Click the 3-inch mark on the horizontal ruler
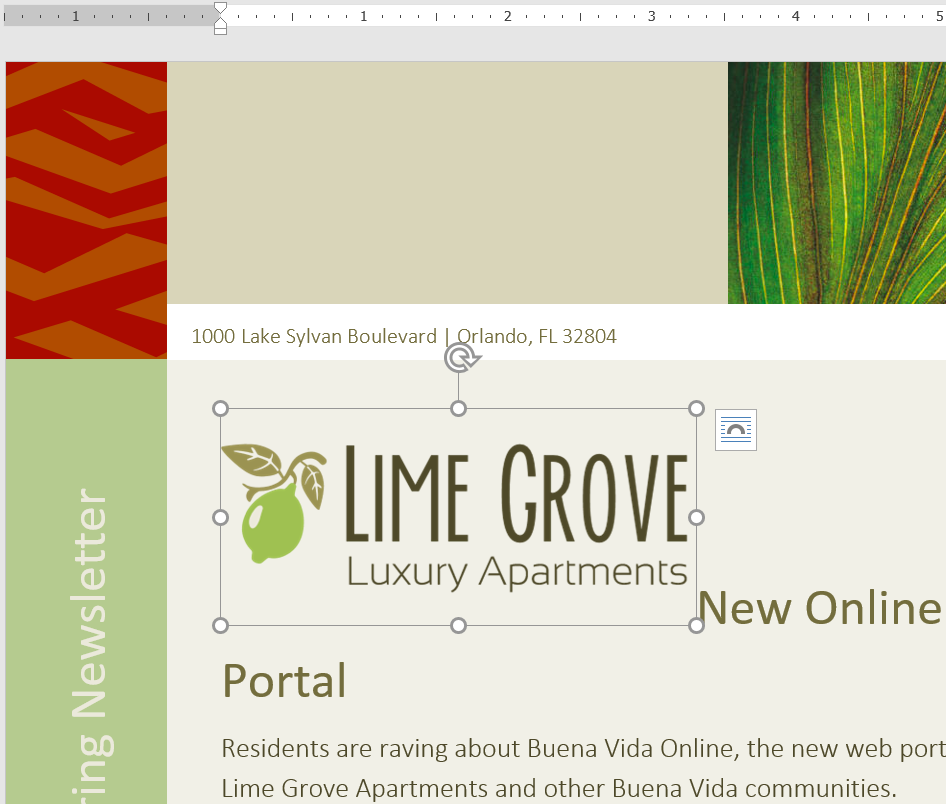 tap(651, 16)
